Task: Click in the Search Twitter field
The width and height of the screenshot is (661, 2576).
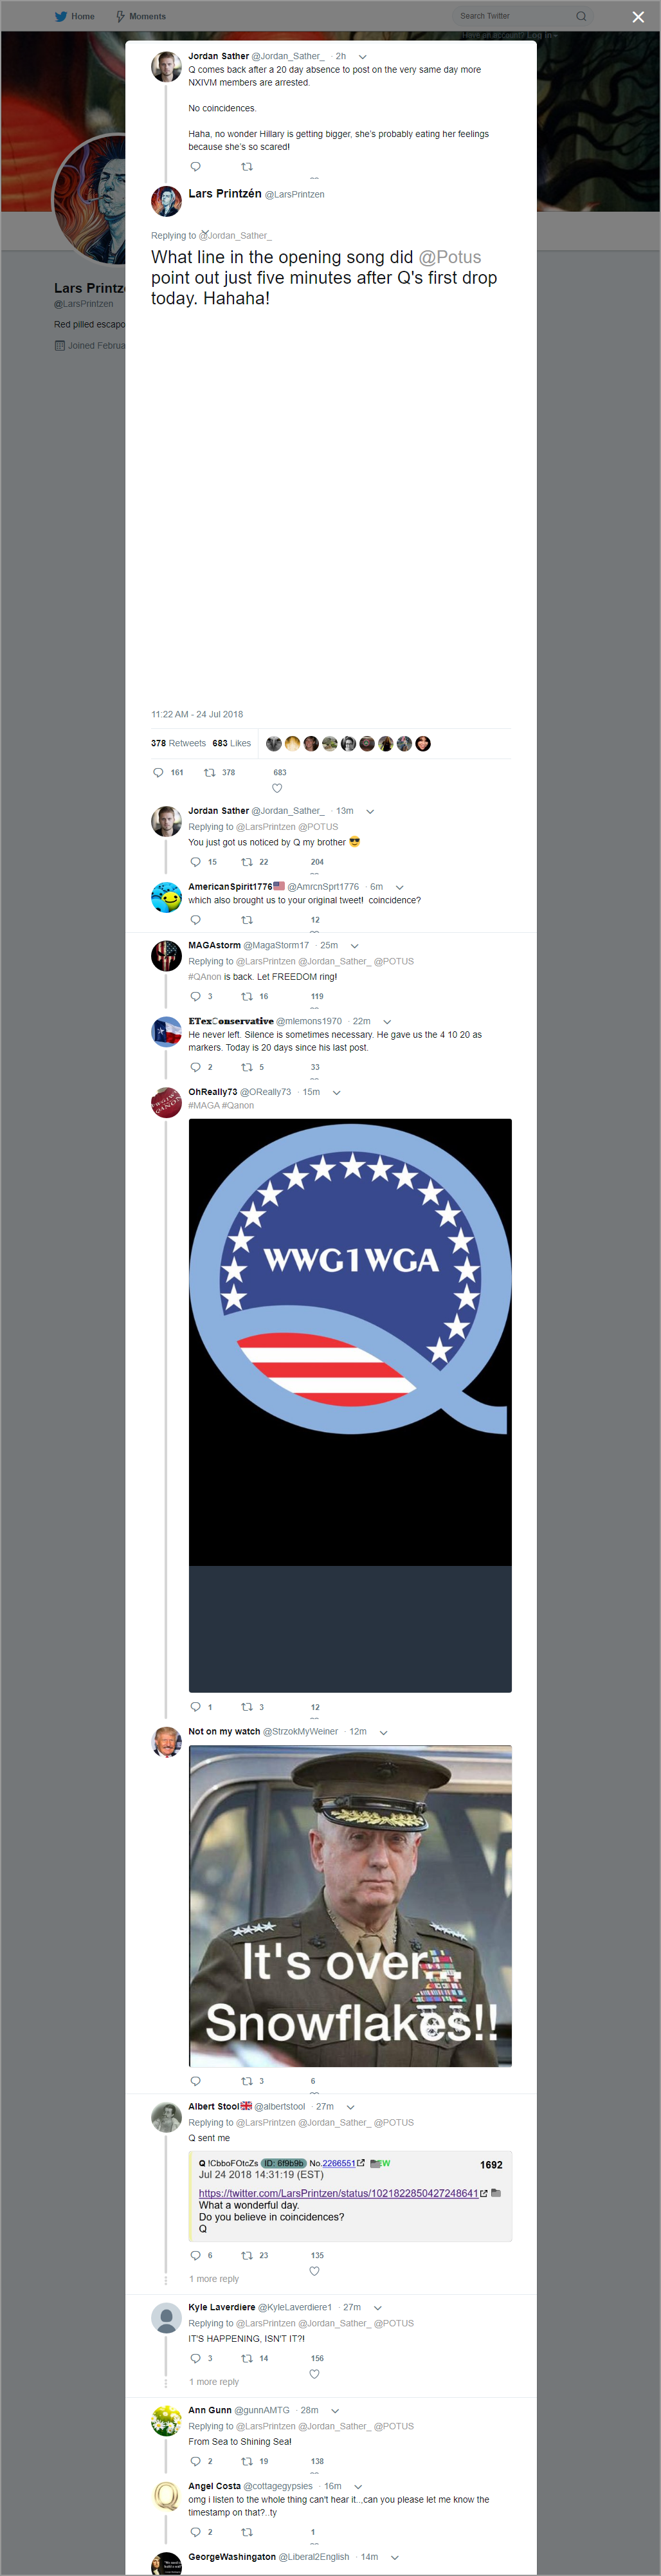Action: coord(515,16)
